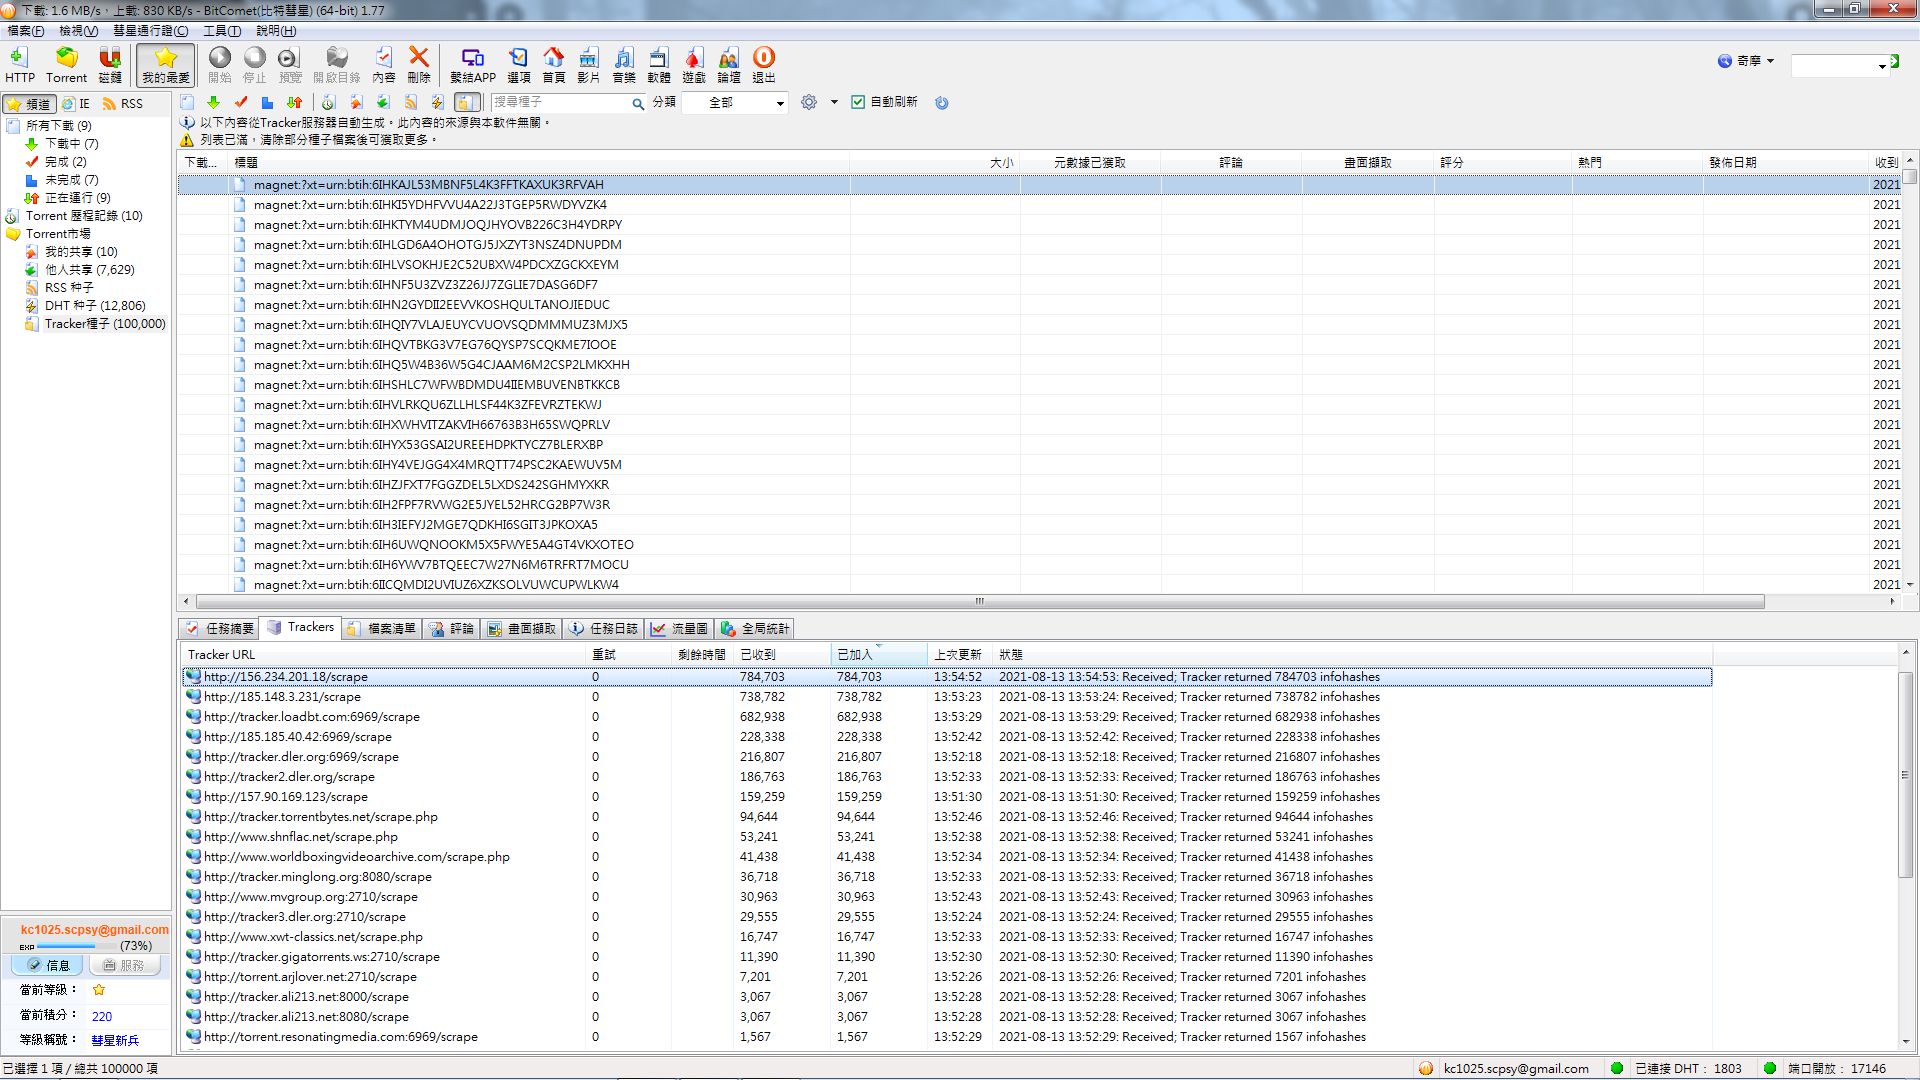Select Torrent 歷程記錄 (10) in sidebar

(x=84, y=216)
